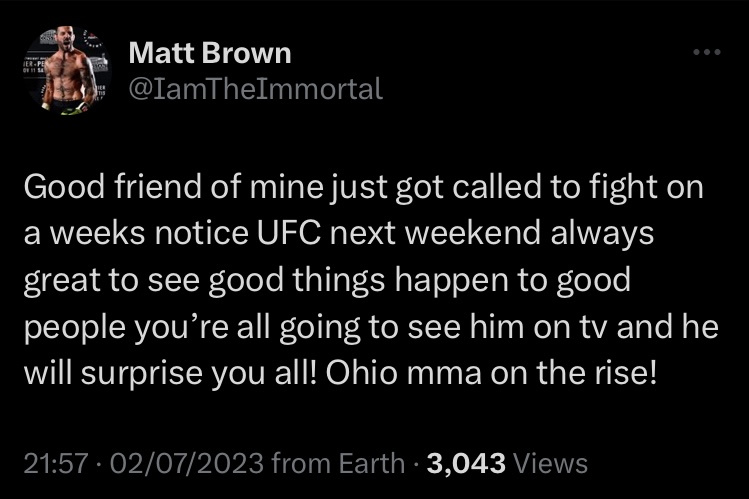Select the word 'people' starting the fourth line
The height and width of the screenshot is (499, 749).
74,328
